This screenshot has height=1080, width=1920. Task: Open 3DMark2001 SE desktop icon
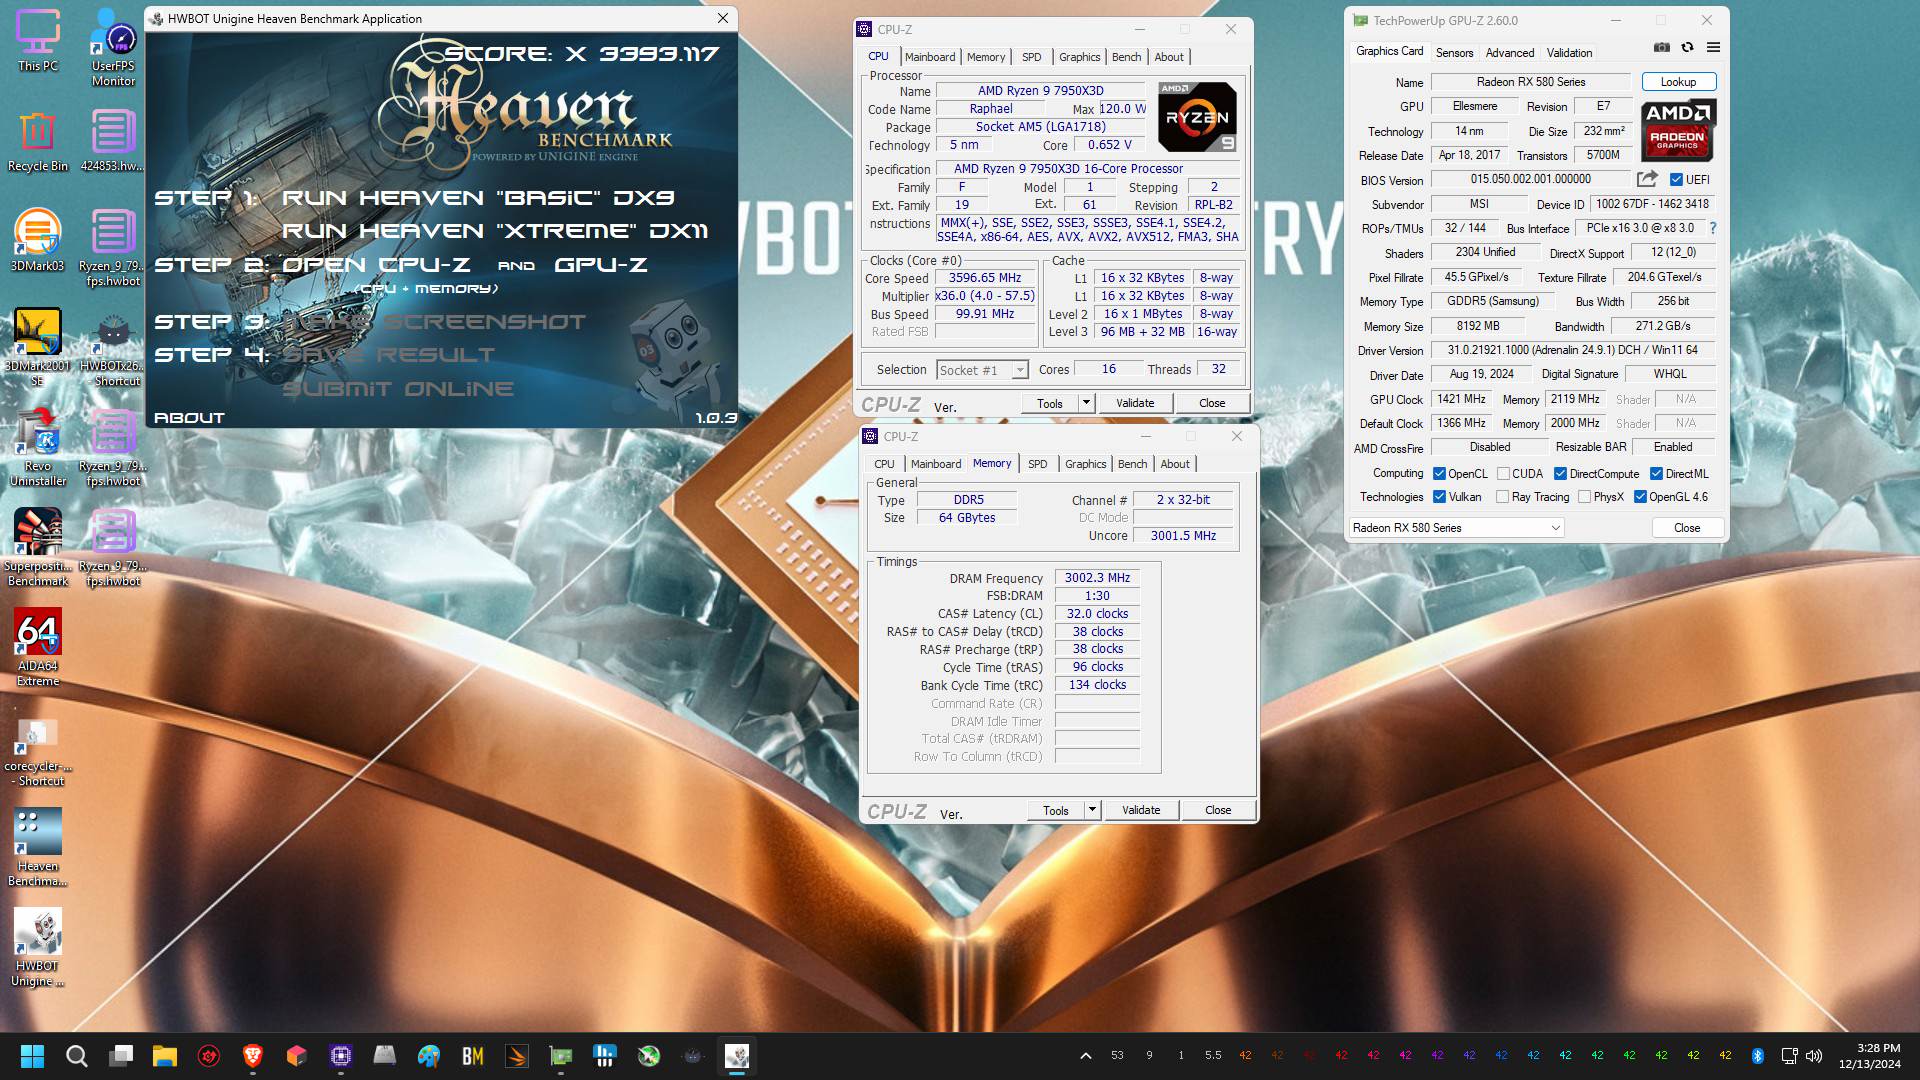pos(37,347)
